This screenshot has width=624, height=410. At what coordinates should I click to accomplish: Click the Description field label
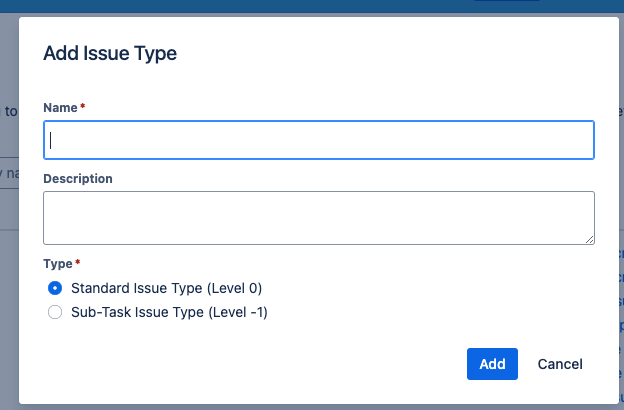click(78, 179)
